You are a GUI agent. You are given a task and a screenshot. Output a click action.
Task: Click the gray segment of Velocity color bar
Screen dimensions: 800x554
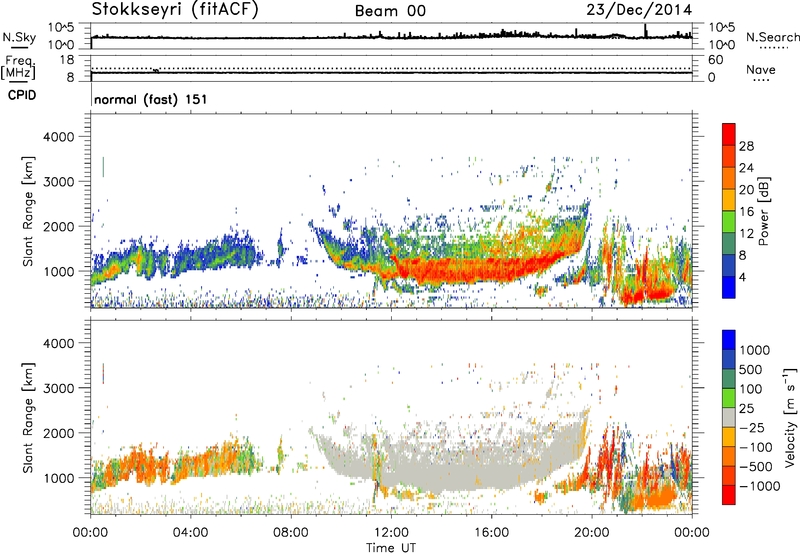729,418
